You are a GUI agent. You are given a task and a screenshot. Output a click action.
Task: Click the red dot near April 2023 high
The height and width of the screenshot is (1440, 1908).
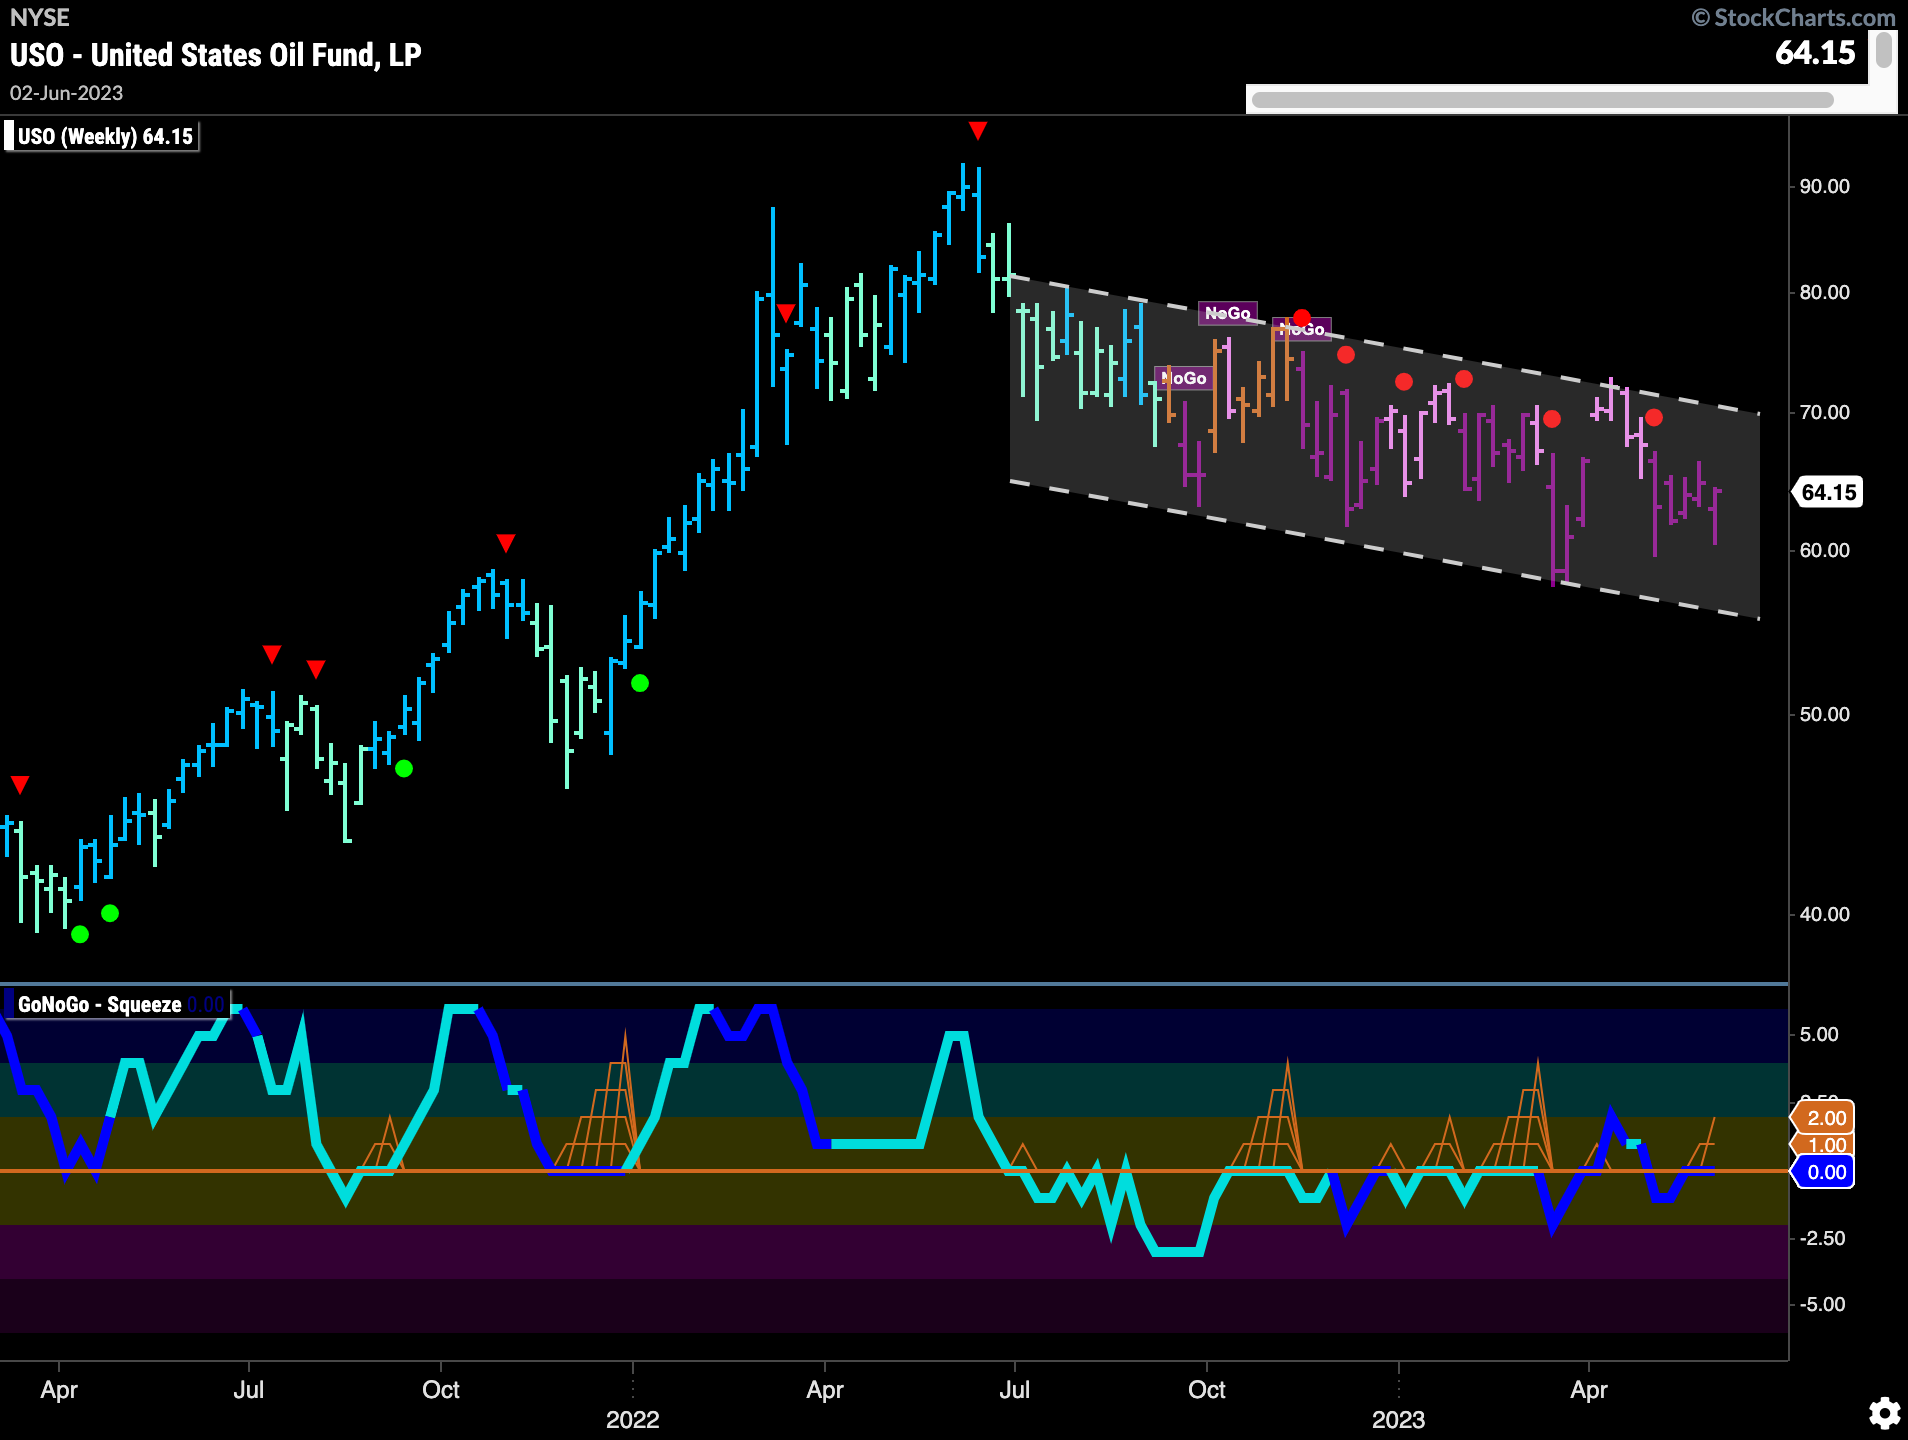click(1654, 417)
